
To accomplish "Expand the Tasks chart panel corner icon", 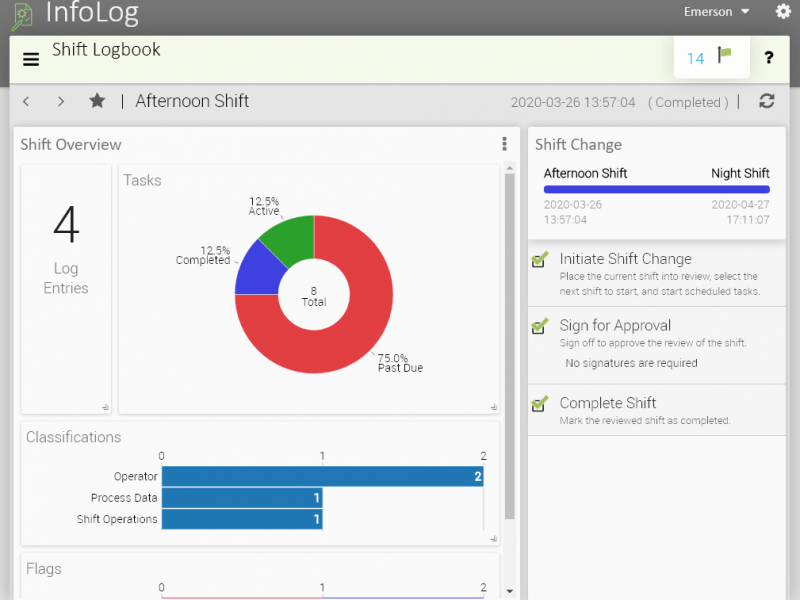I will [492, 407].
